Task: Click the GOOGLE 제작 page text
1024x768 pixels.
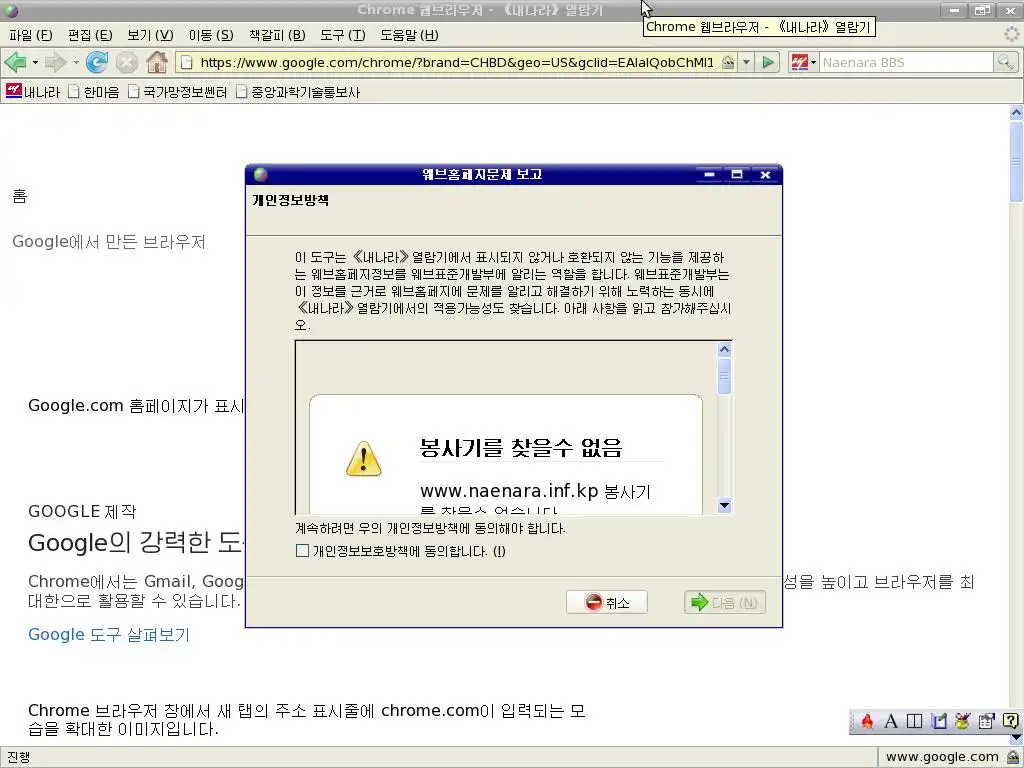Action: [x=82, y=511]
